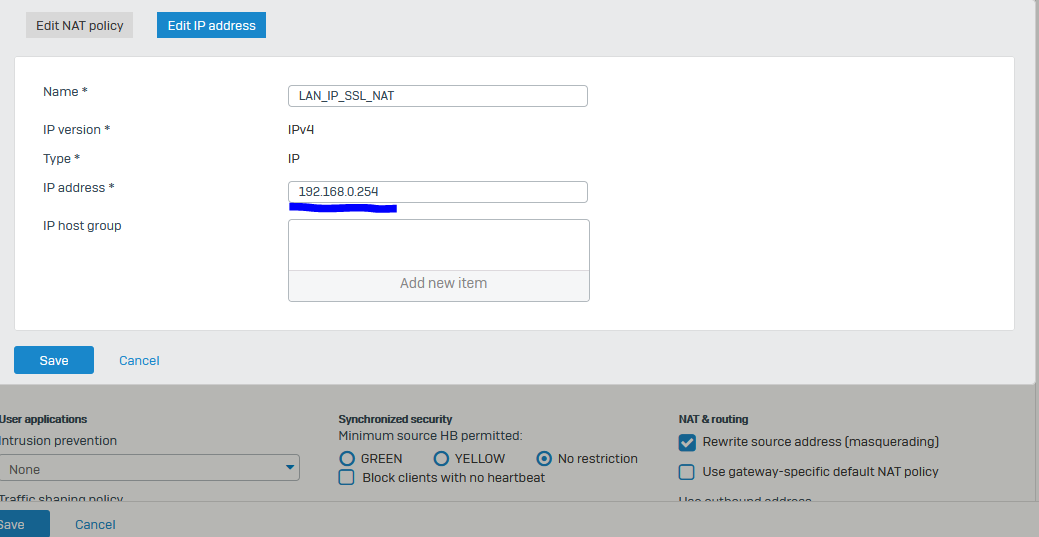Screen dimensions: 1039x537
Task: Save the IP address settings
Action: coord(54,360)
